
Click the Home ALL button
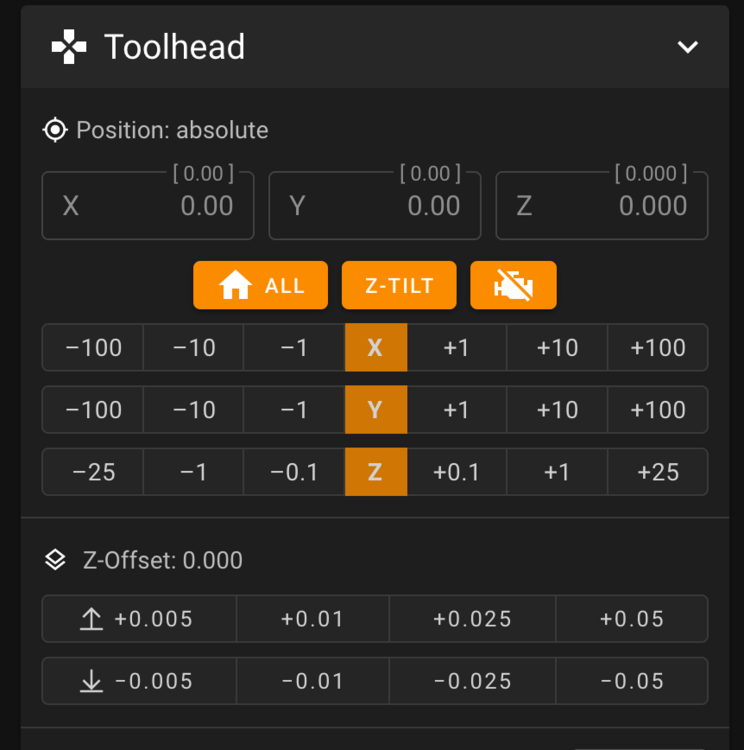(x=260, y=285)
